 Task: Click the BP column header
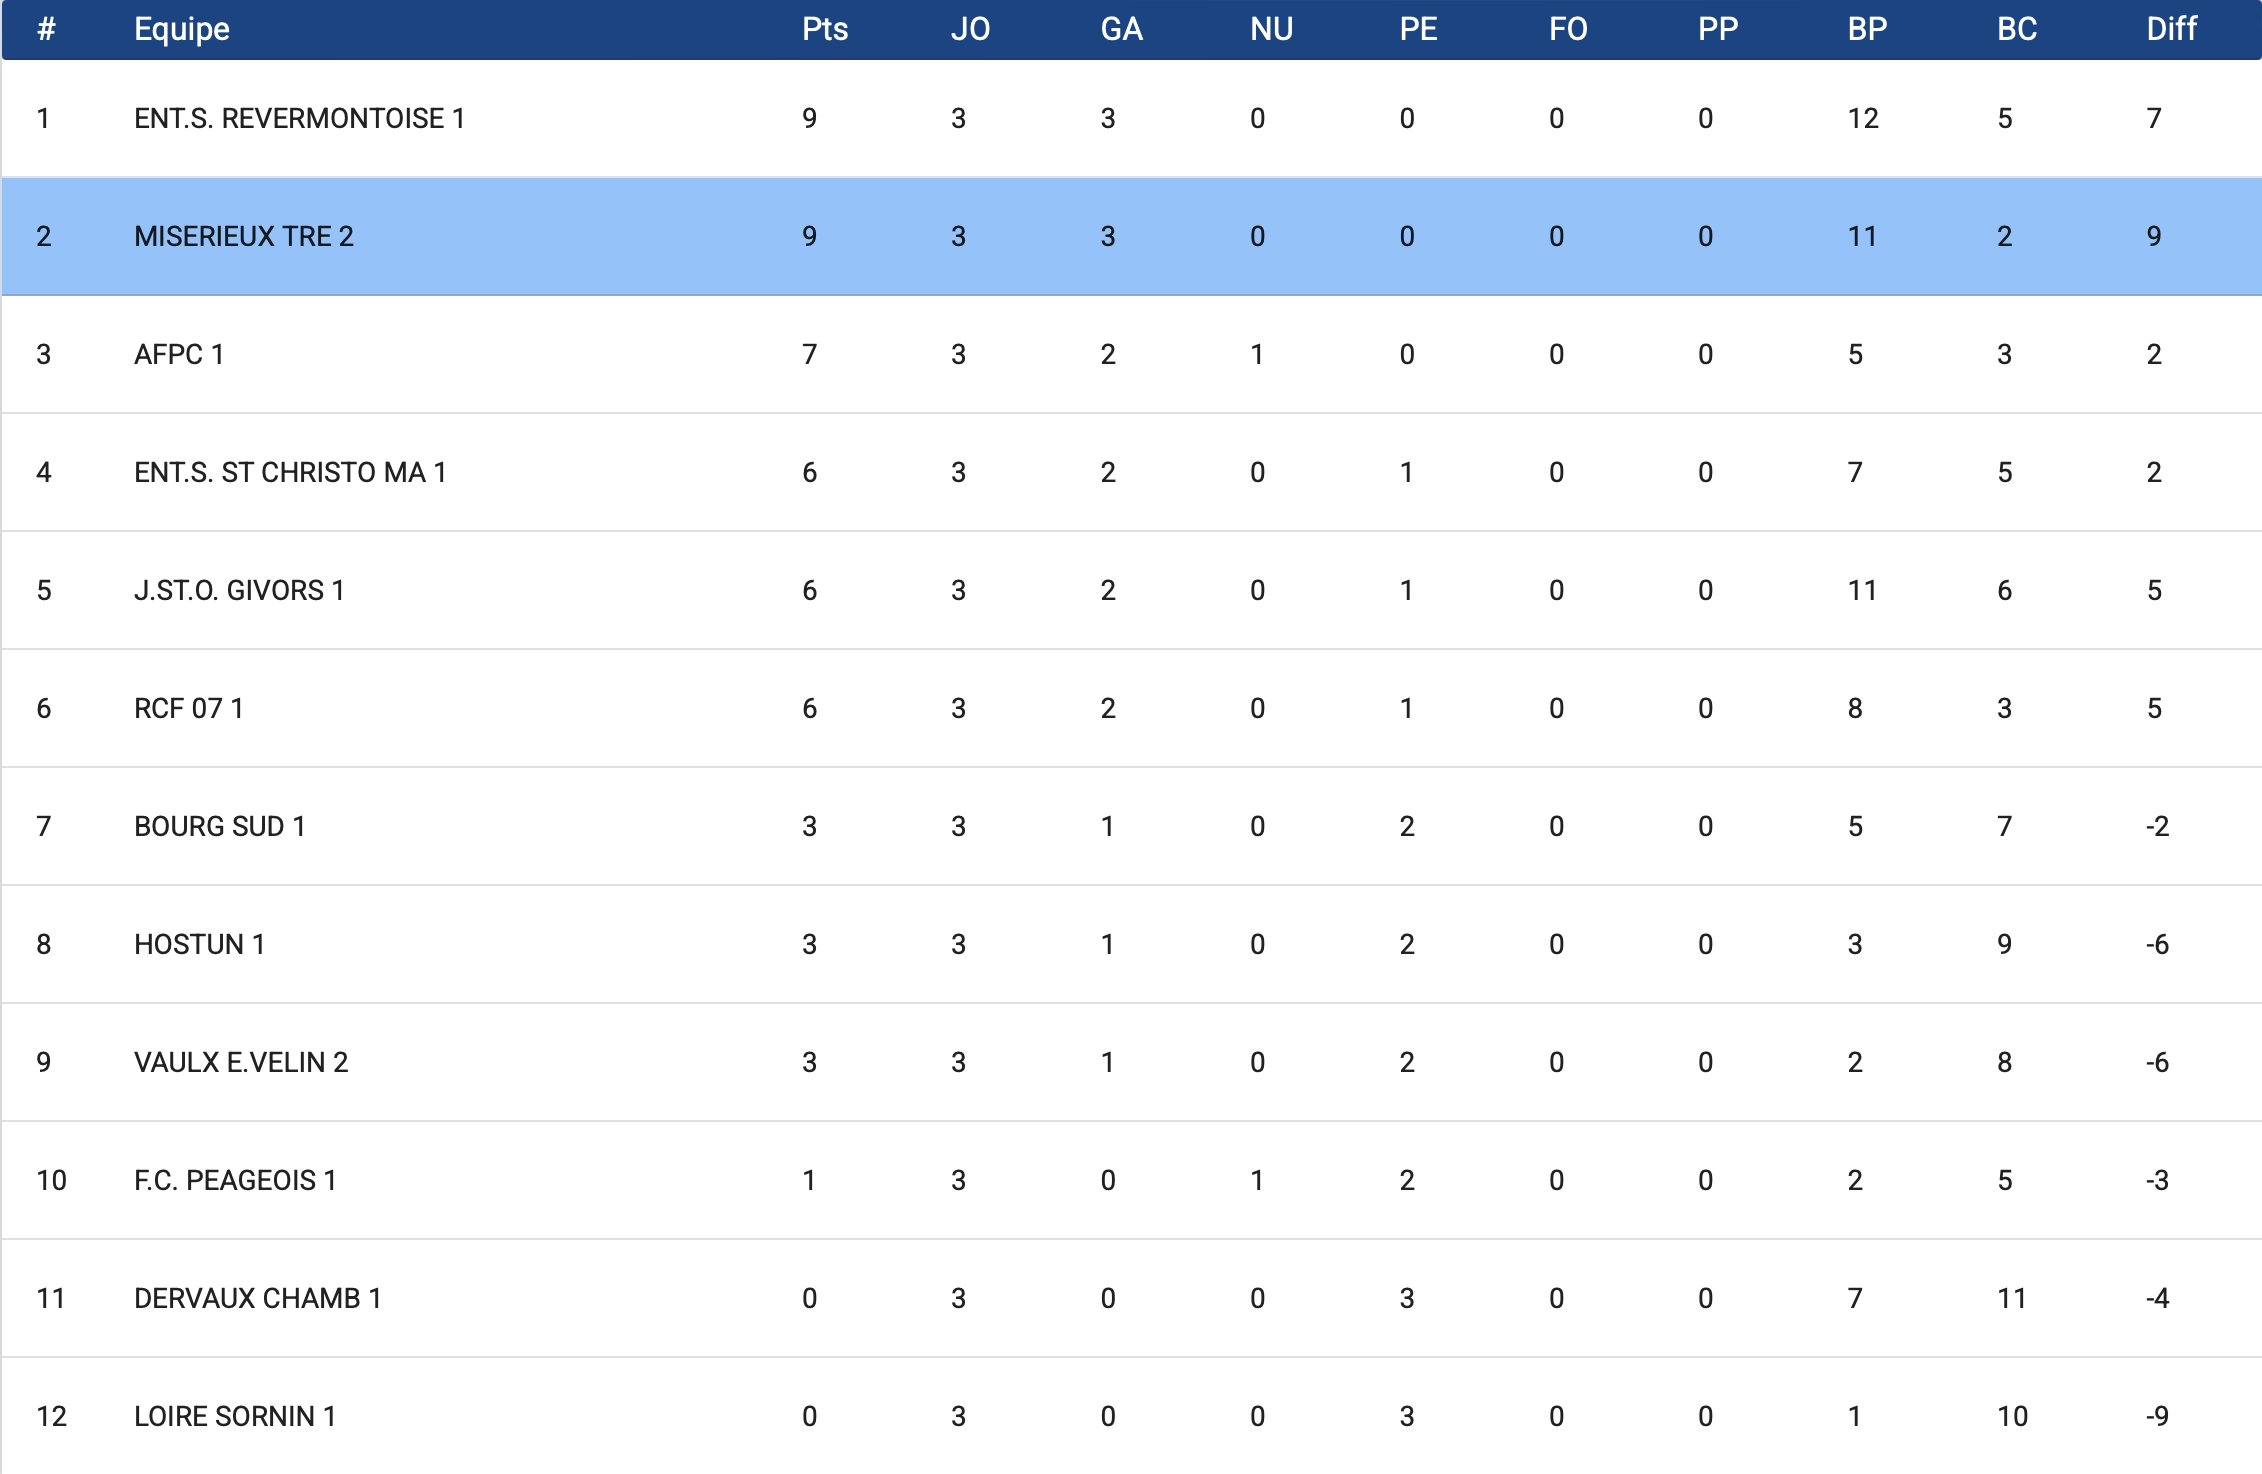(x=1867, y=29)
